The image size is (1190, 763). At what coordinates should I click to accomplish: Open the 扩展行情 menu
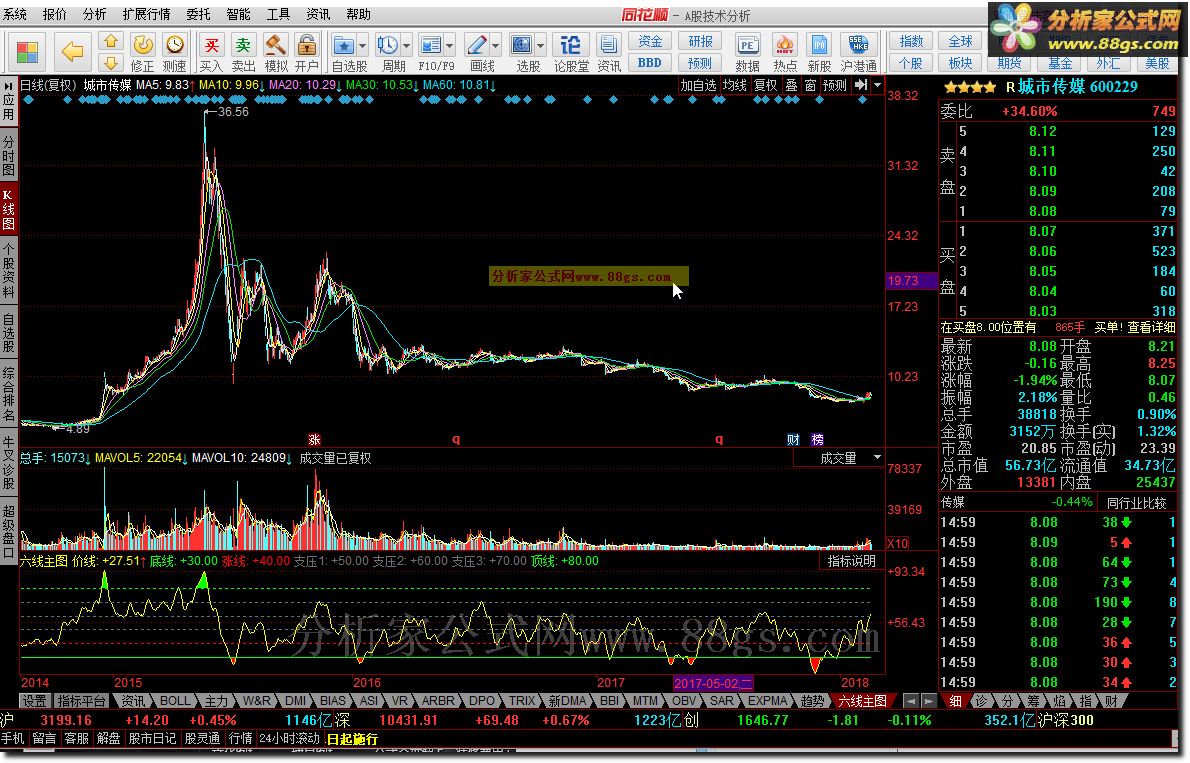[146, 14]
